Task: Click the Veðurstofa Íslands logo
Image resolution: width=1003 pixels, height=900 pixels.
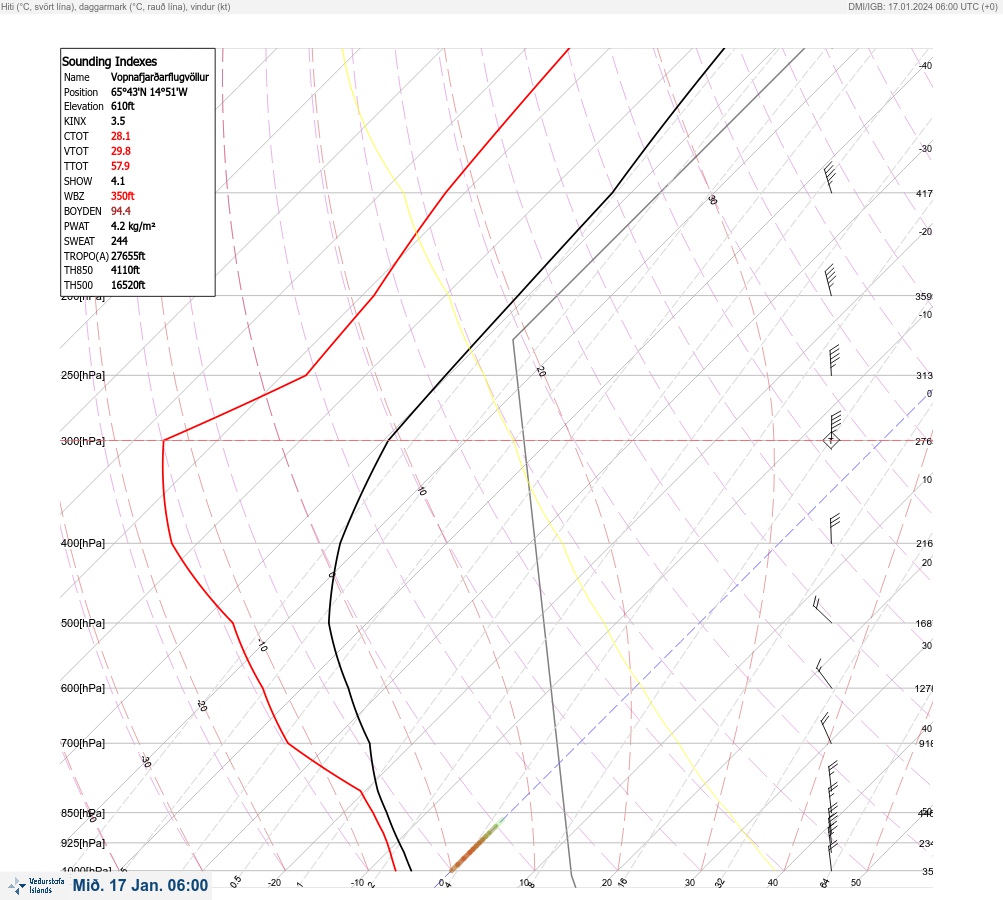Action: (36, 886)
